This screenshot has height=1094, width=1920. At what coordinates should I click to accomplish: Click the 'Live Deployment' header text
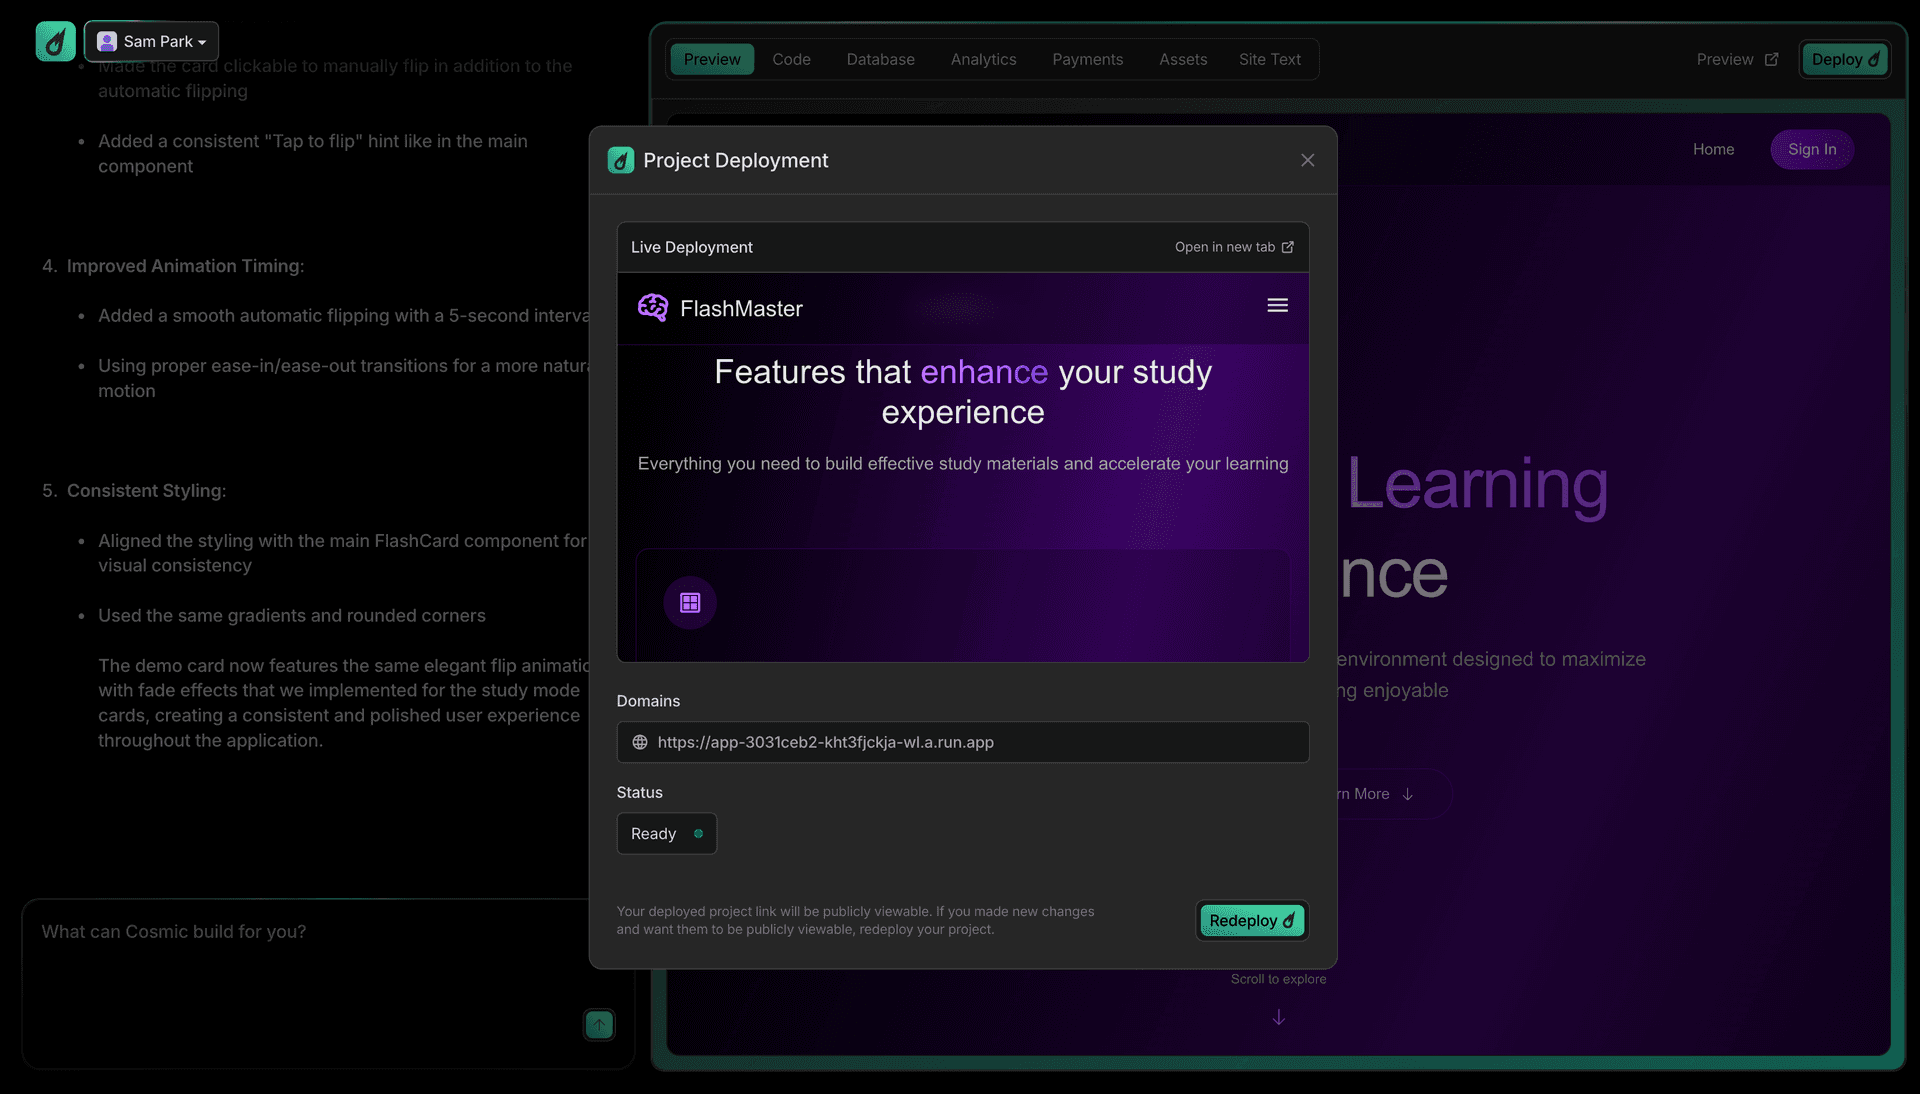[x=692, y=247]
